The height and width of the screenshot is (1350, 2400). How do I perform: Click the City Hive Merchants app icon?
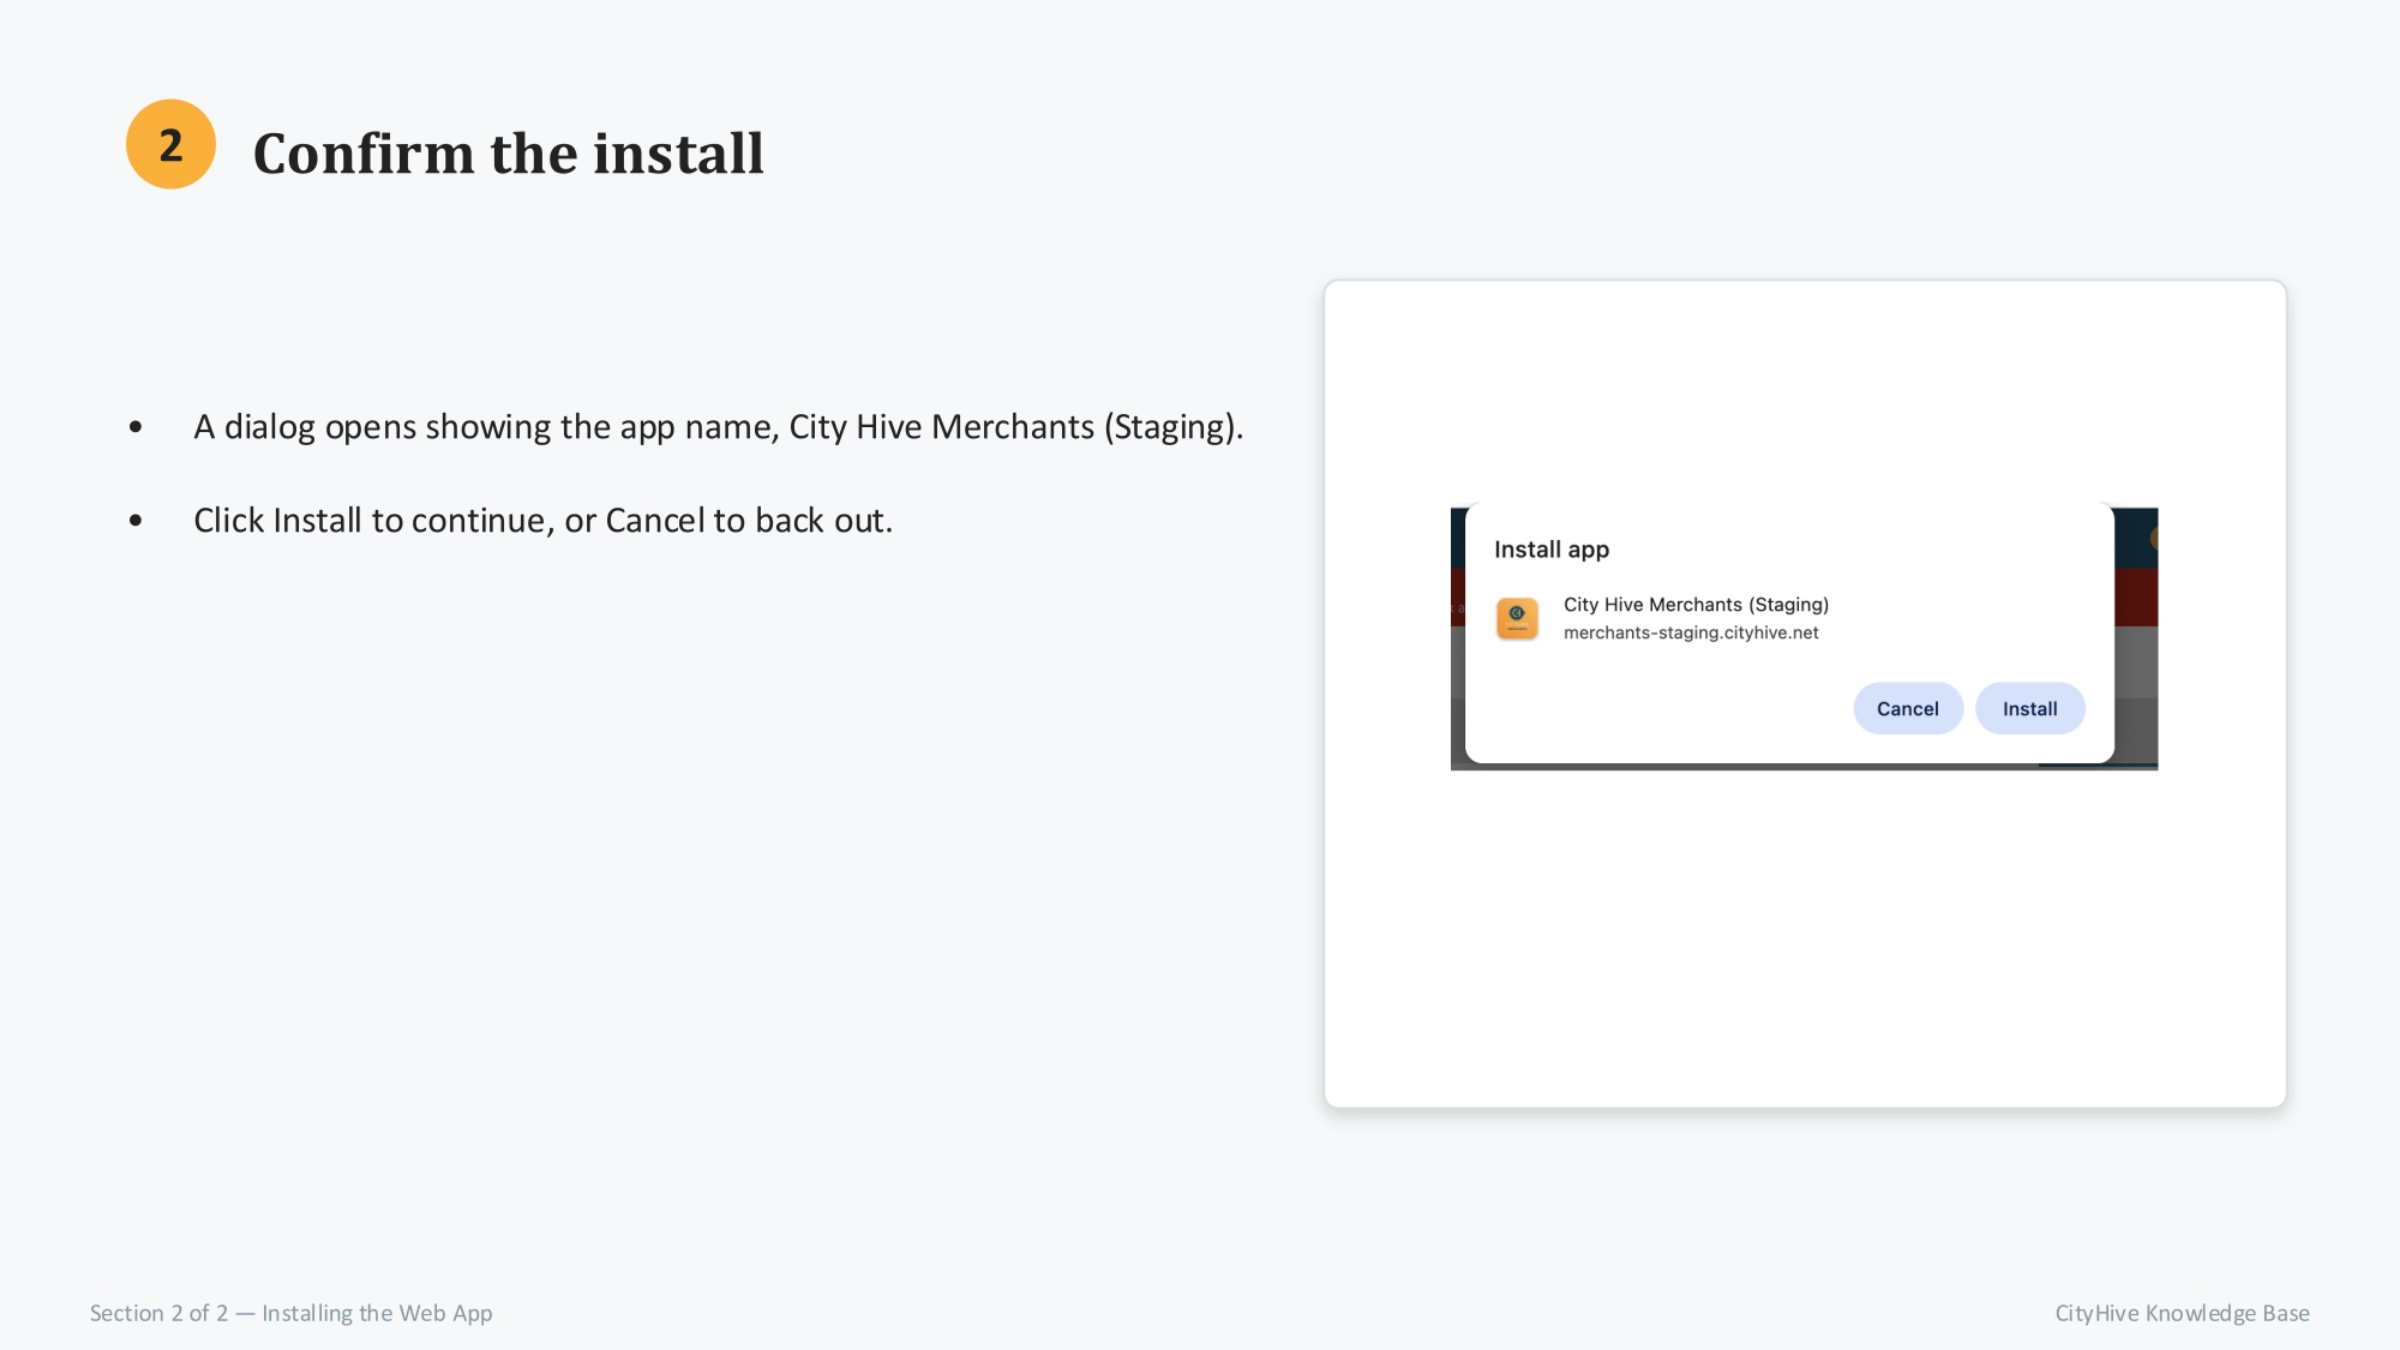tap(1516, 618)
